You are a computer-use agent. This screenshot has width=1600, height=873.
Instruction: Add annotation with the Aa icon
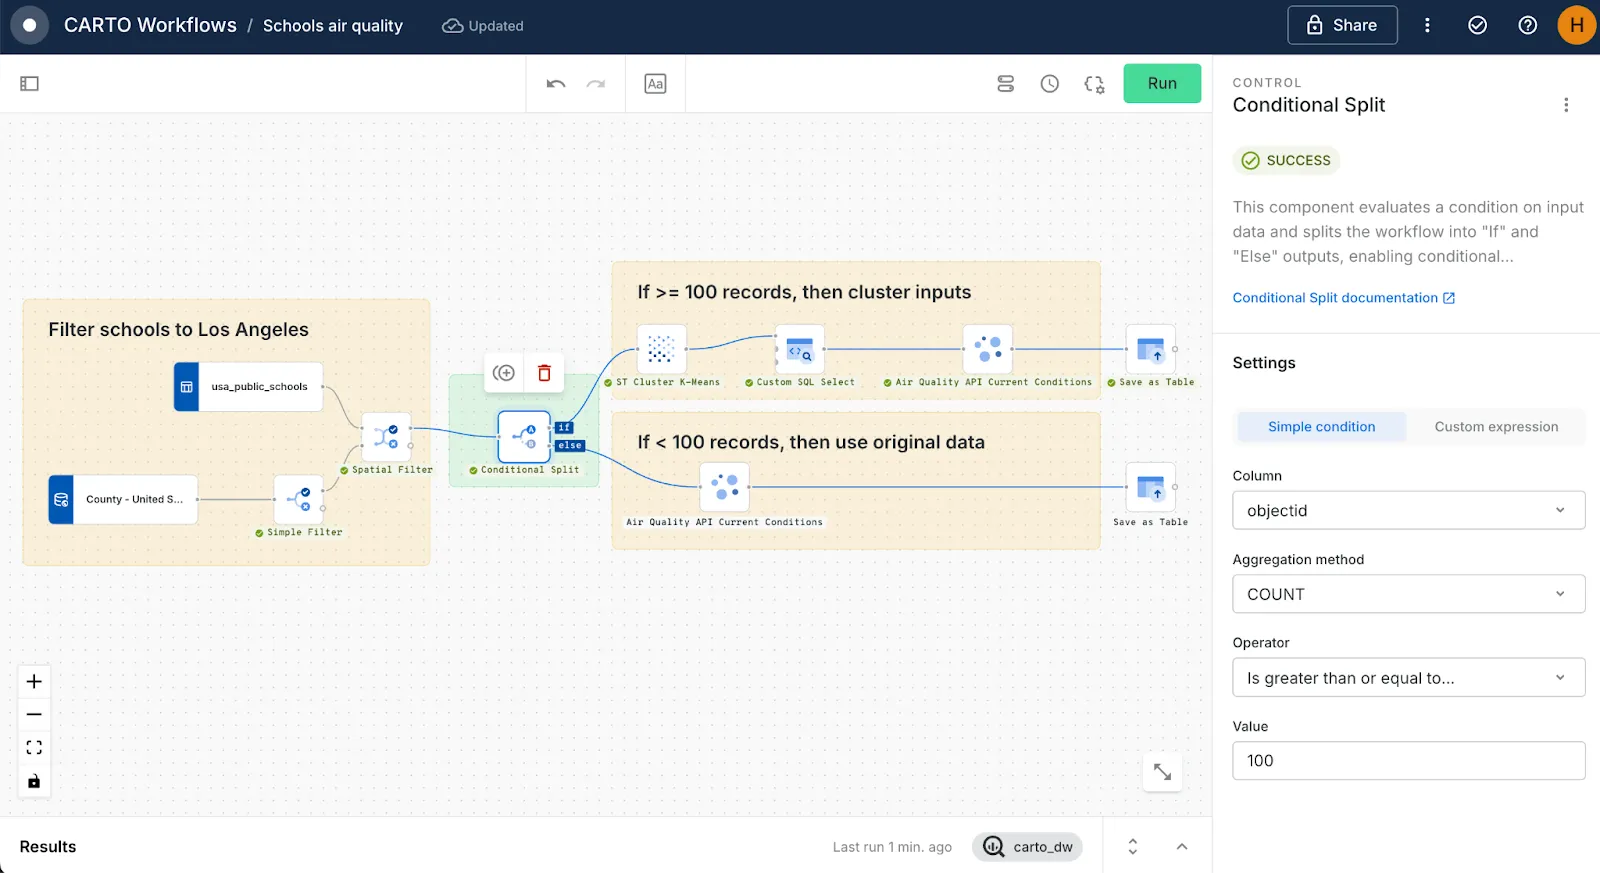coord(655,84)
